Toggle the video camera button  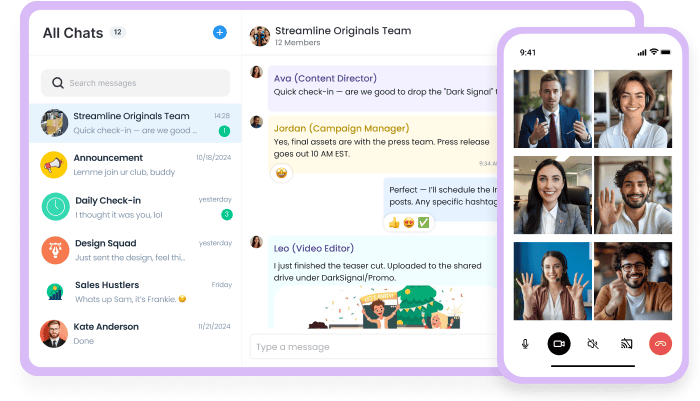click(559, 344)
